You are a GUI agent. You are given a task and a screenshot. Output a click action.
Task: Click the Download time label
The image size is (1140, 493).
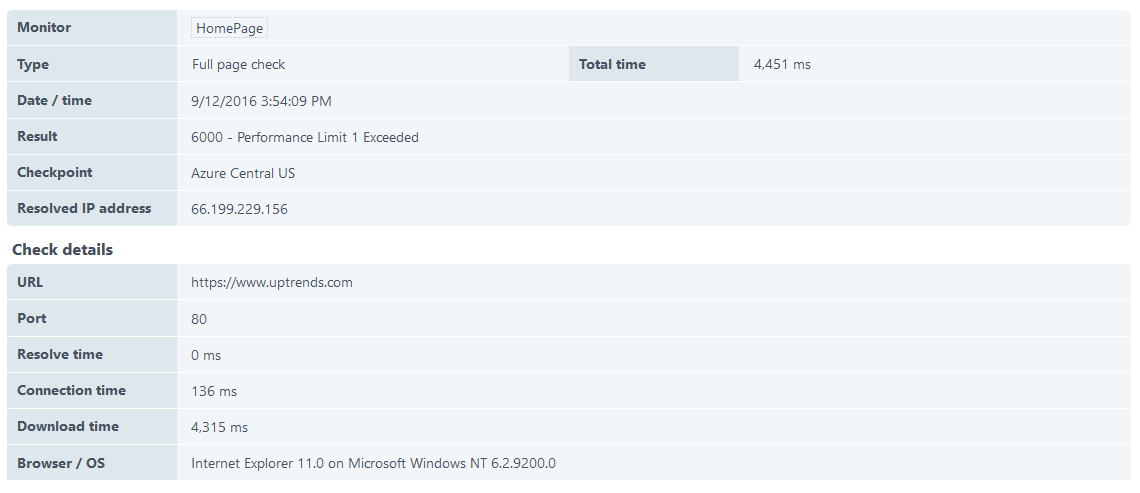[x=68, y=426]
